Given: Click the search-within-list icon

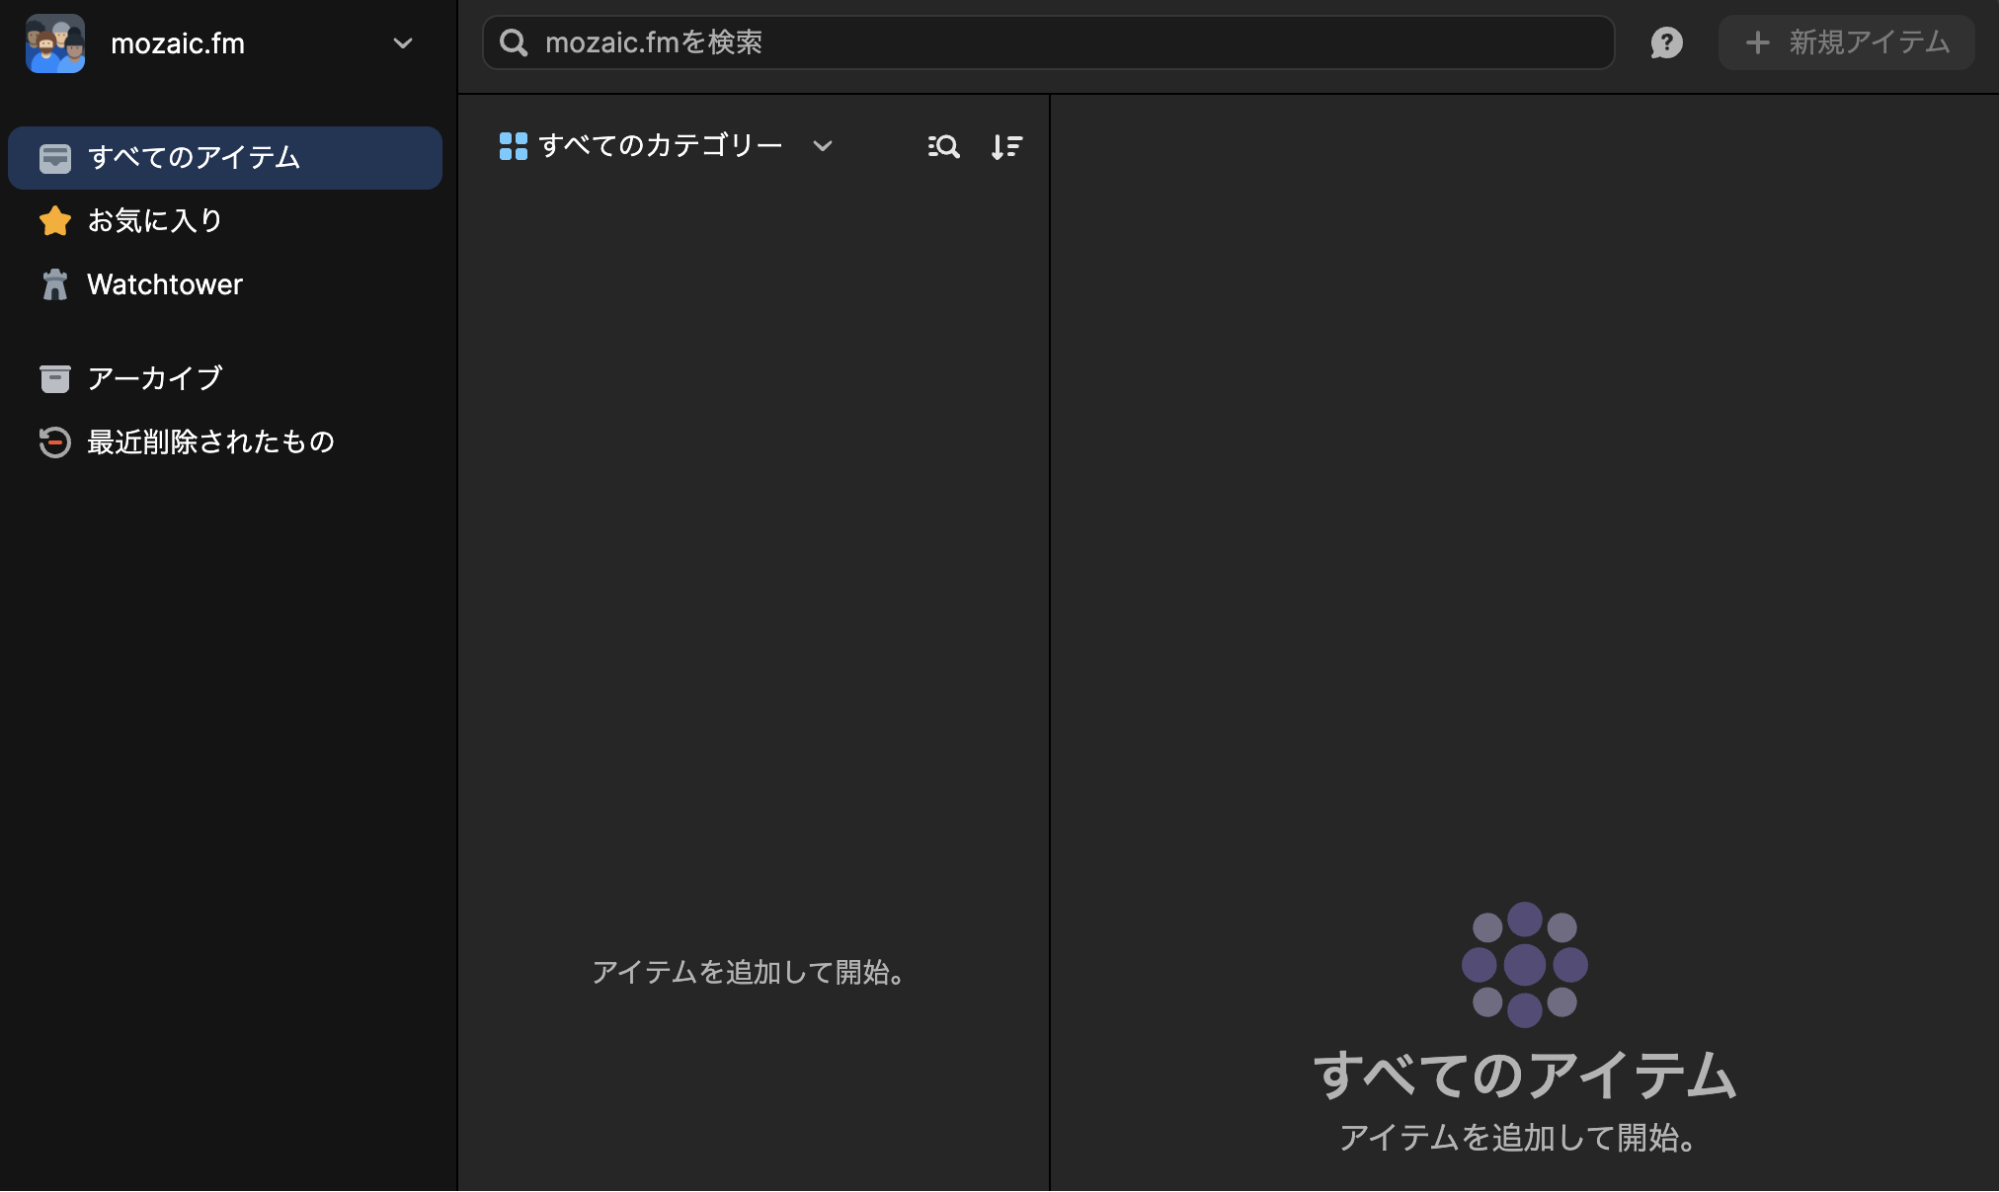Looking at the screenshot, I should pyautogui.click(x=942, y=146).
